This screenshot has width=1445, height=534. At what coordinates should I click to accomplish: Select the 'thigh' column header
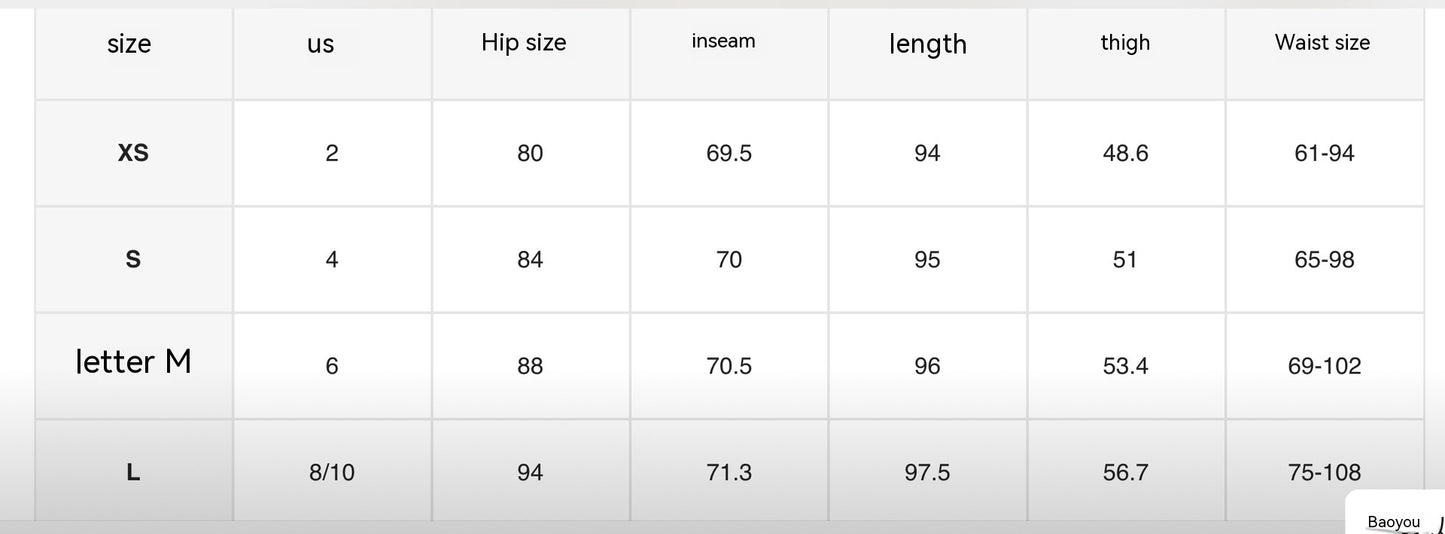[x=1125, y=42]
